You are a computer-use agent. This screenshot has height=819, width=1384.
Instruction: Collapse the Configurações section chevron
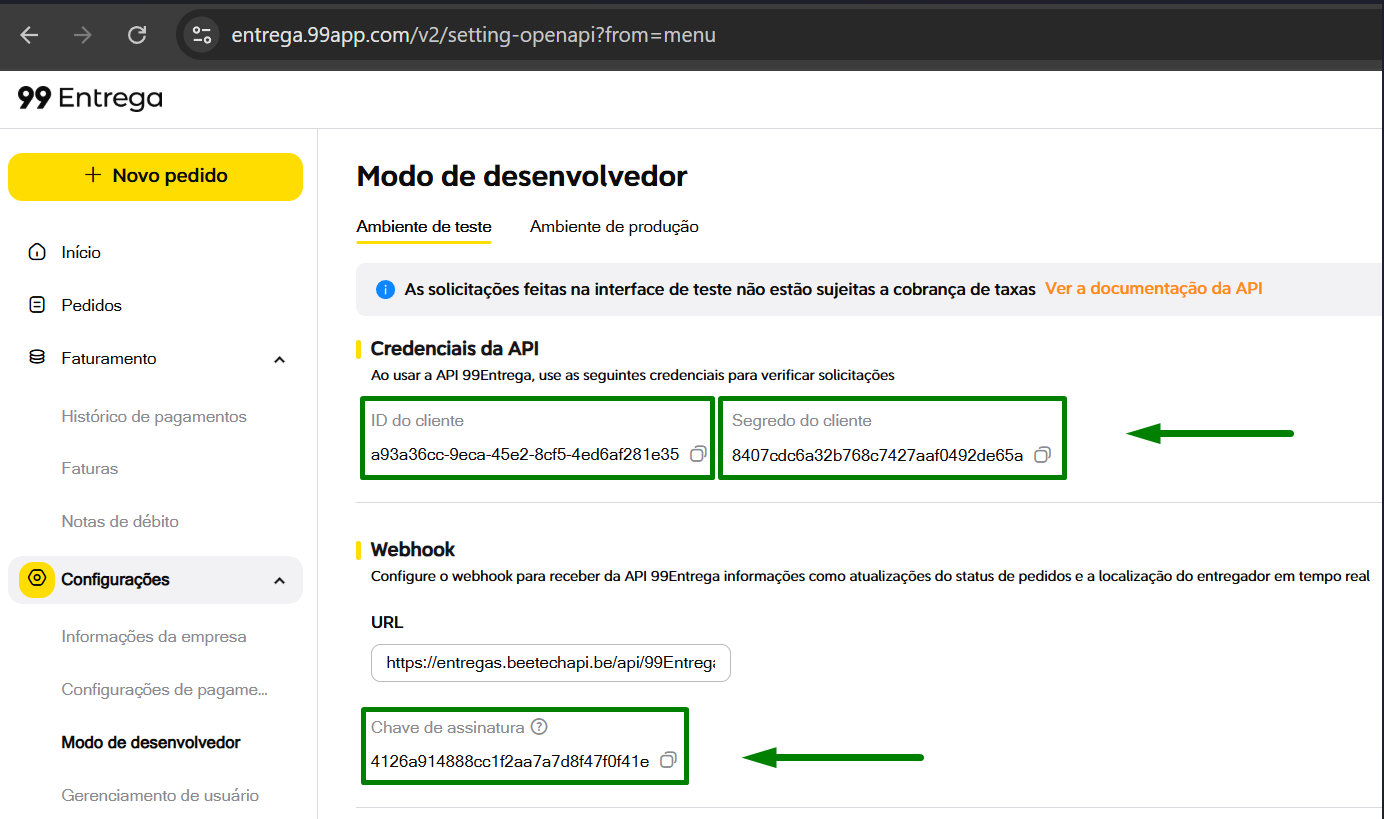[x=280, y=580]
